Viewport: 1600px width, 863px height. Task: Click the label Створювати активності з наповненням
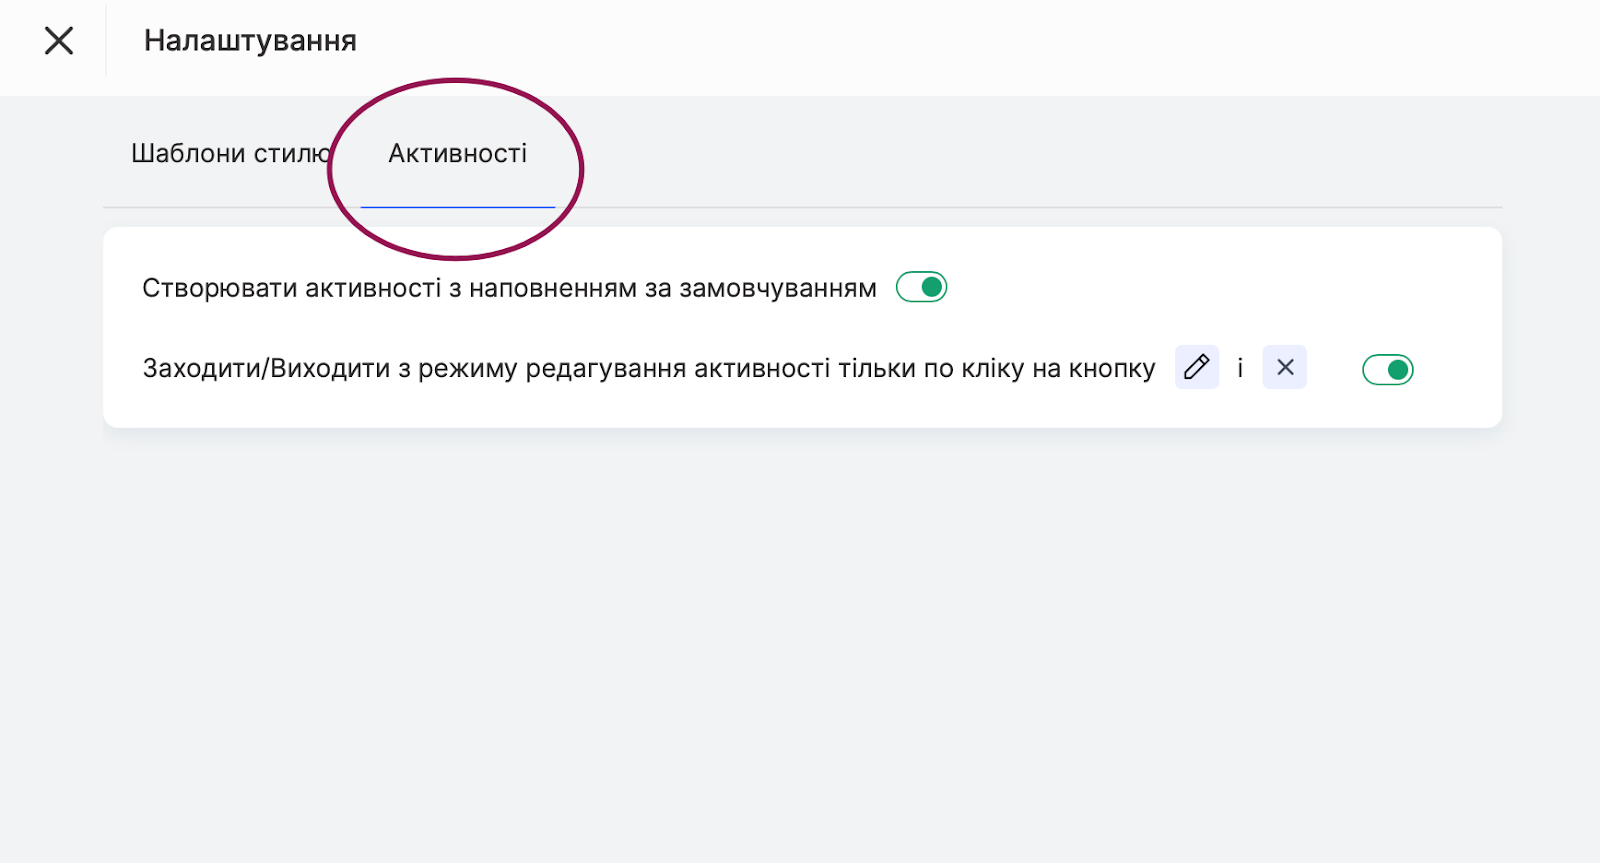pos(400,289)
